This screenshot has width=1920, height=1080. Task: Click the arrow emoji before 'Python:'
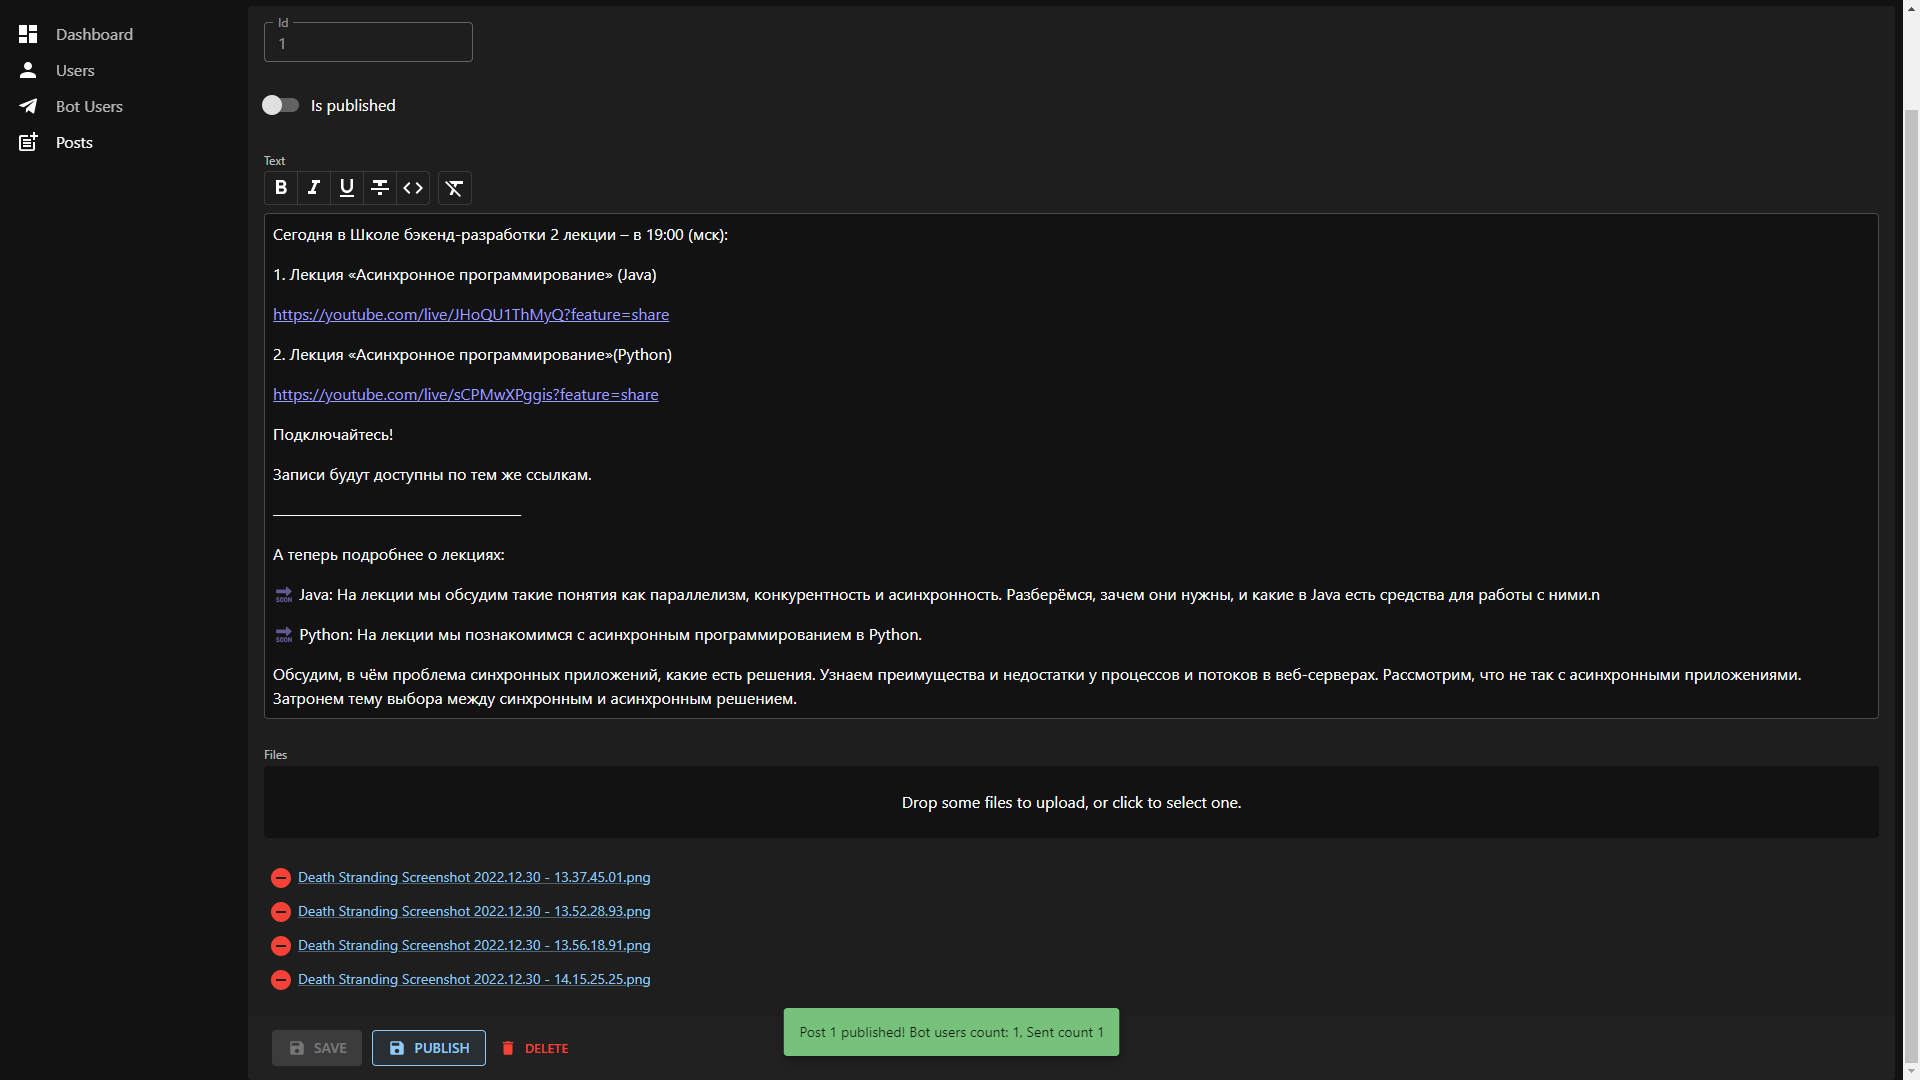coord(284,635)
